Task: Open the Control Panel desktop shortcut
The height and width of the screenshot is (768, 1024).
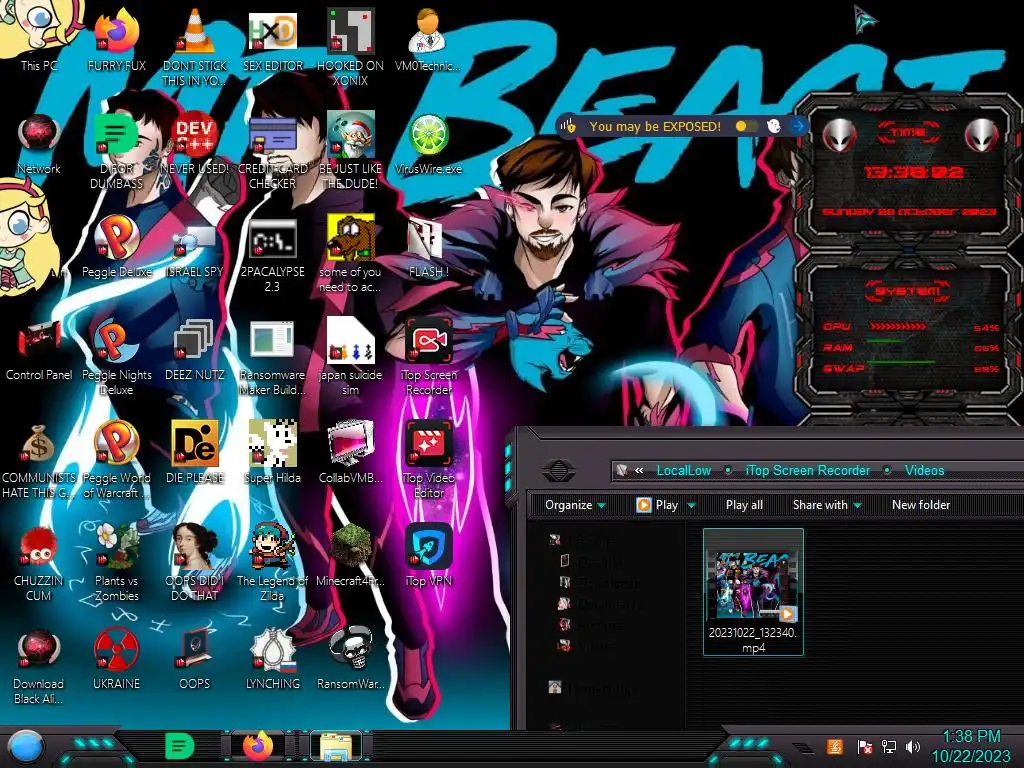Action: pyautogui.click(x=39, y=349)
